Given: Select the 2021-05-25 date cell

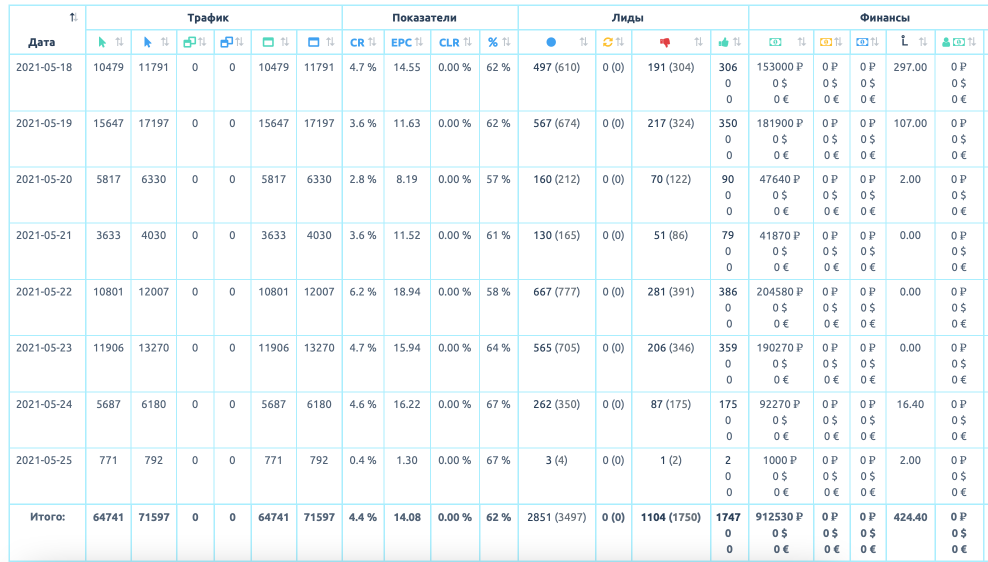Looking at the screenshot, I should coord(44,461).
